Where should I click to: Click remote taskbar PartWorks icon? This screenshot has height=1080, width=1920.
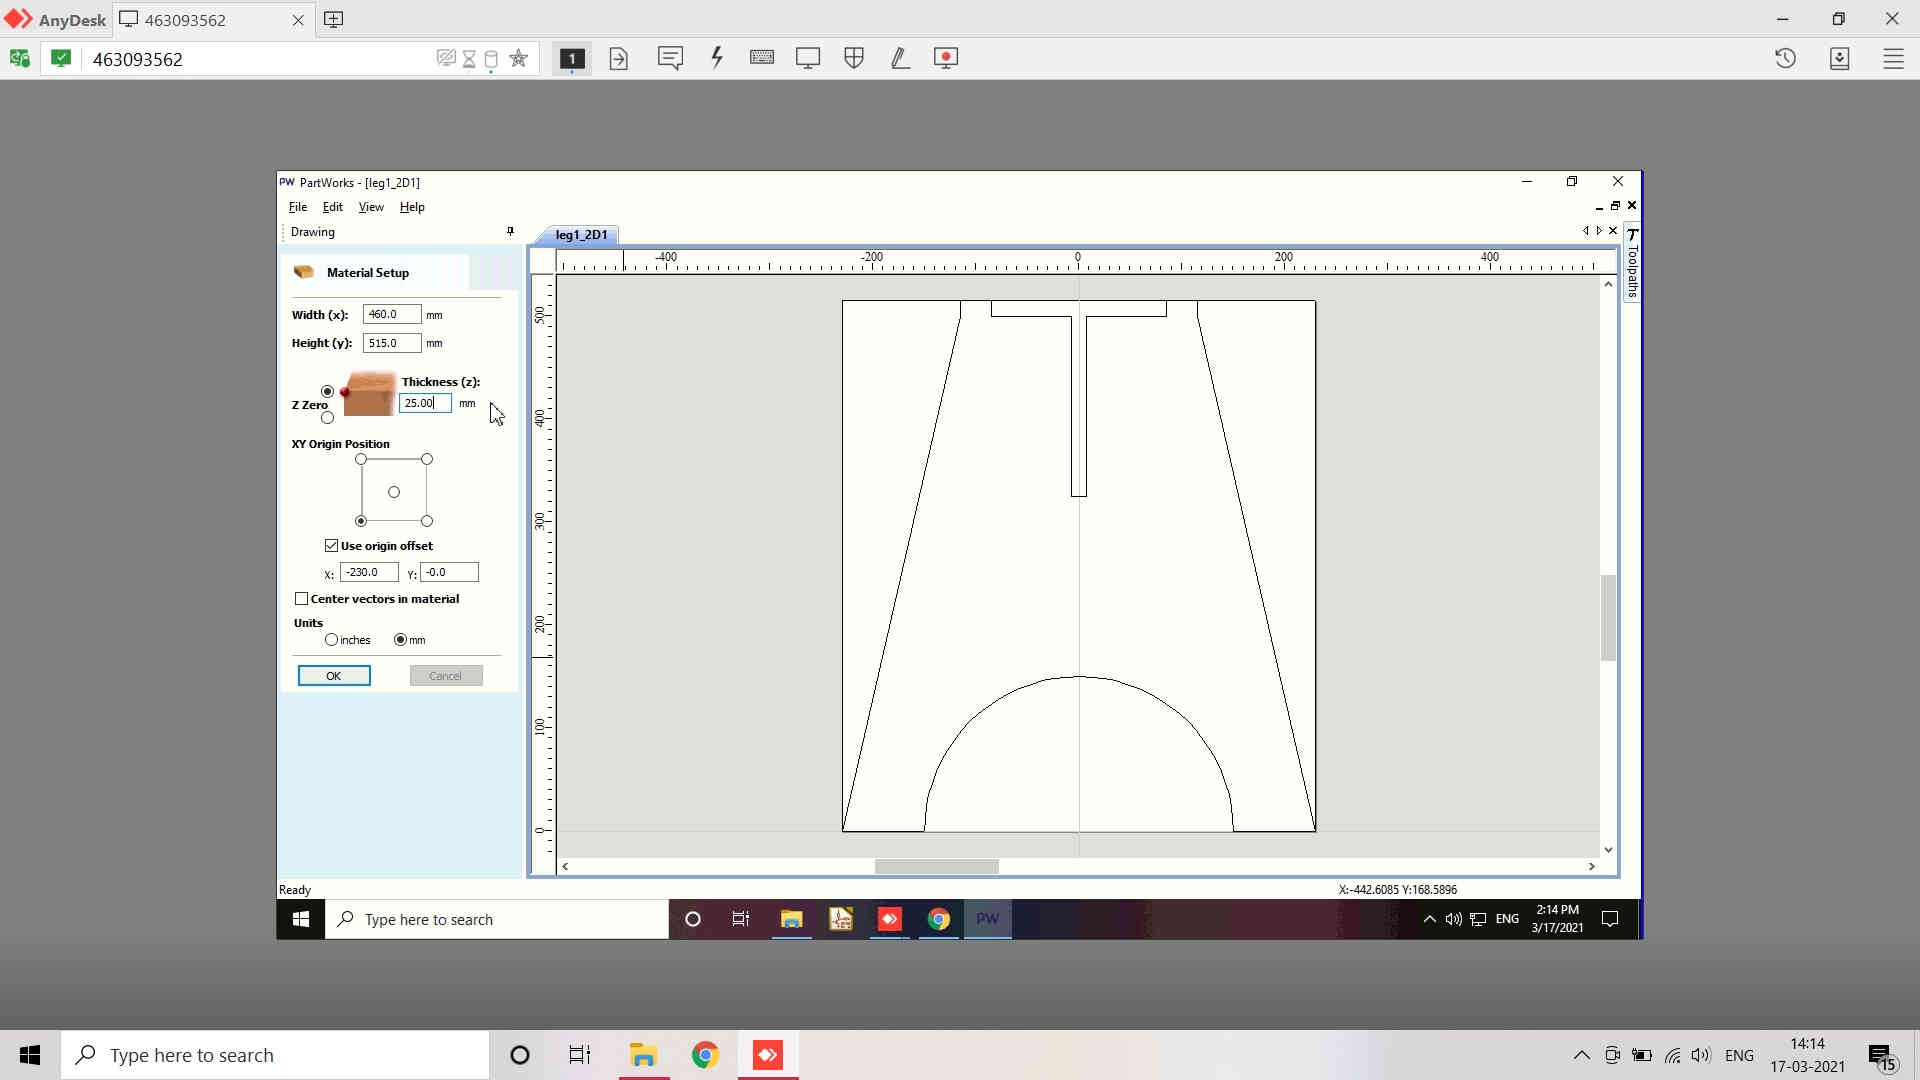tap(987, 919)
